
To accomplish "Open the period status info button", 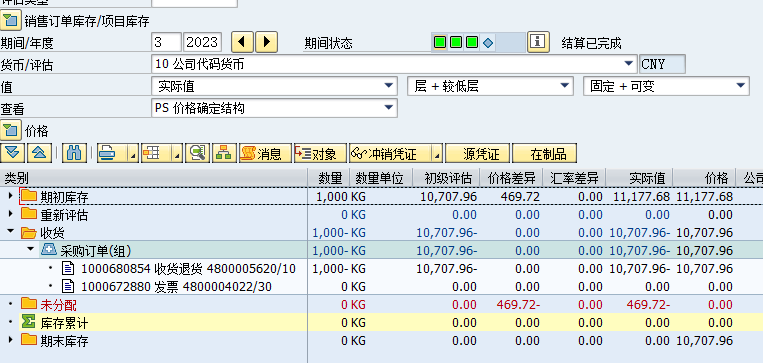I will pos(538,42).
